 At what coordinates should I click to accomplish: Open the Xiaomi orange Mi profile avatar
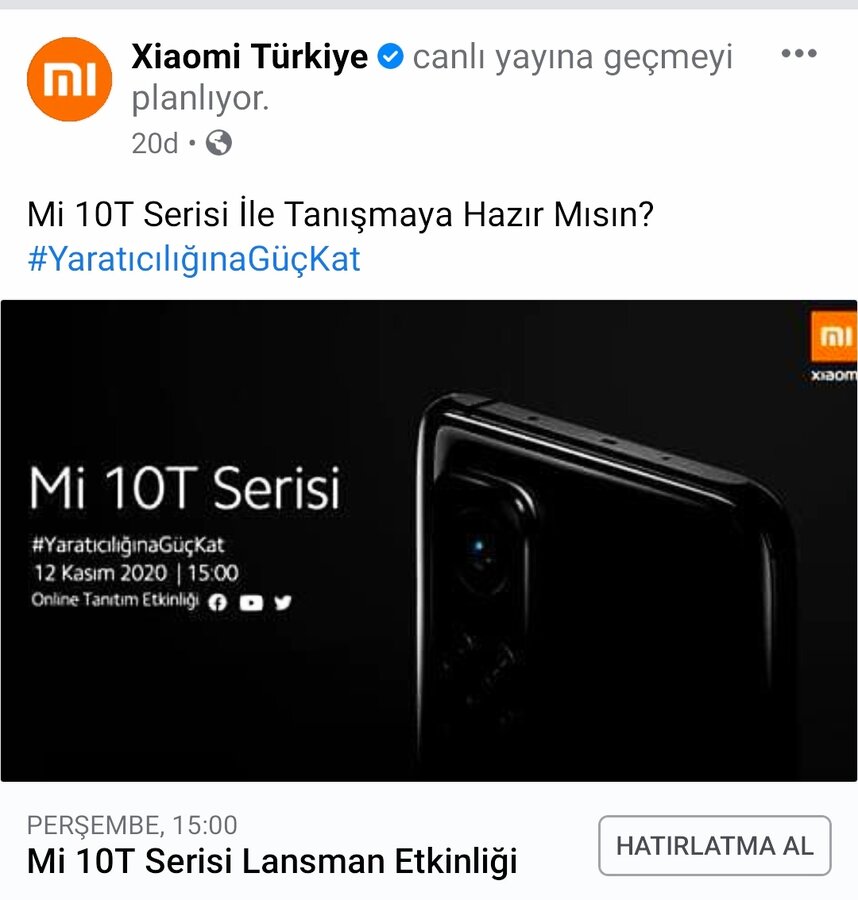(x=69, y=79)
